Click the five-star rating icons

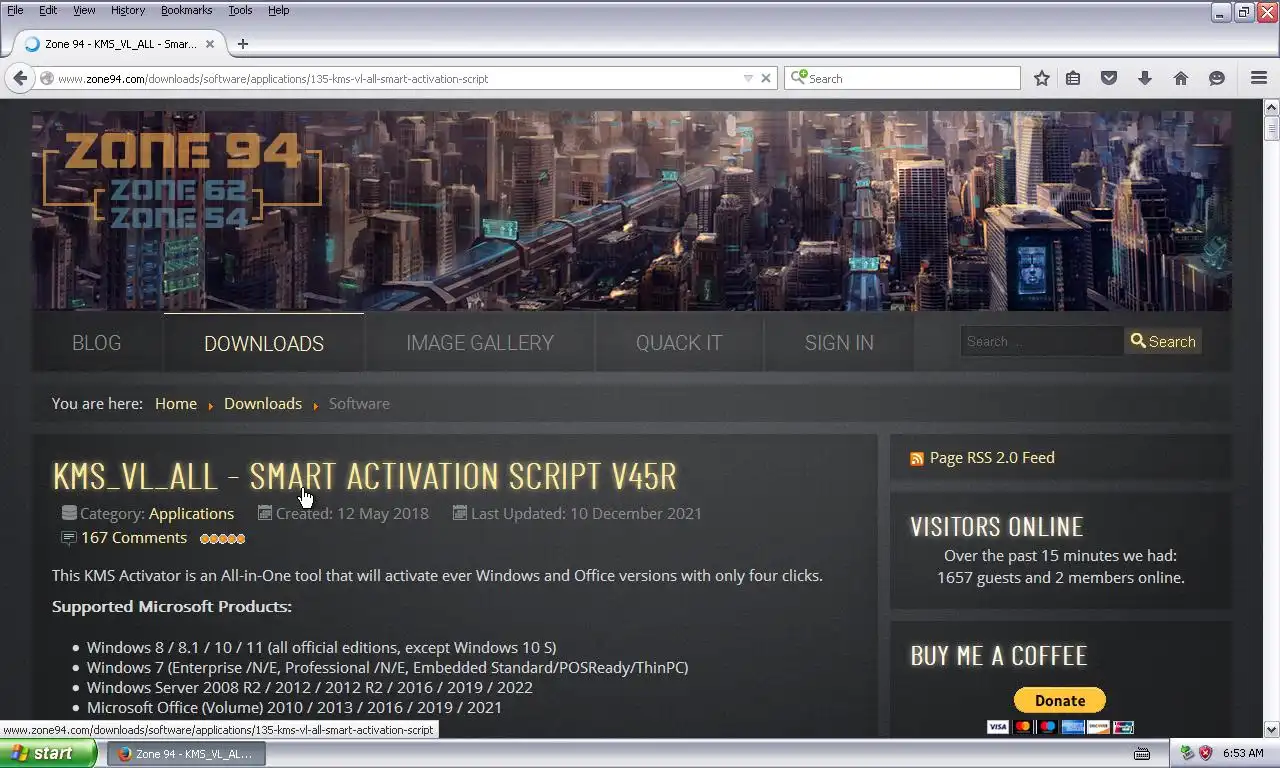coord(222,539)
